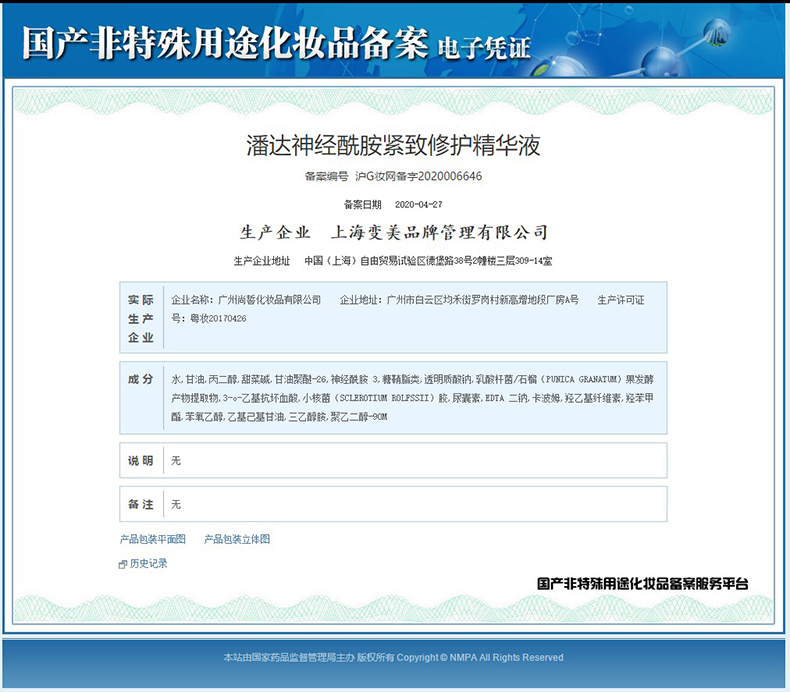This screenshot has width=790, height=692.
Task: Select the filing date 2020-04-27
Action: click(x=419, y=205)
